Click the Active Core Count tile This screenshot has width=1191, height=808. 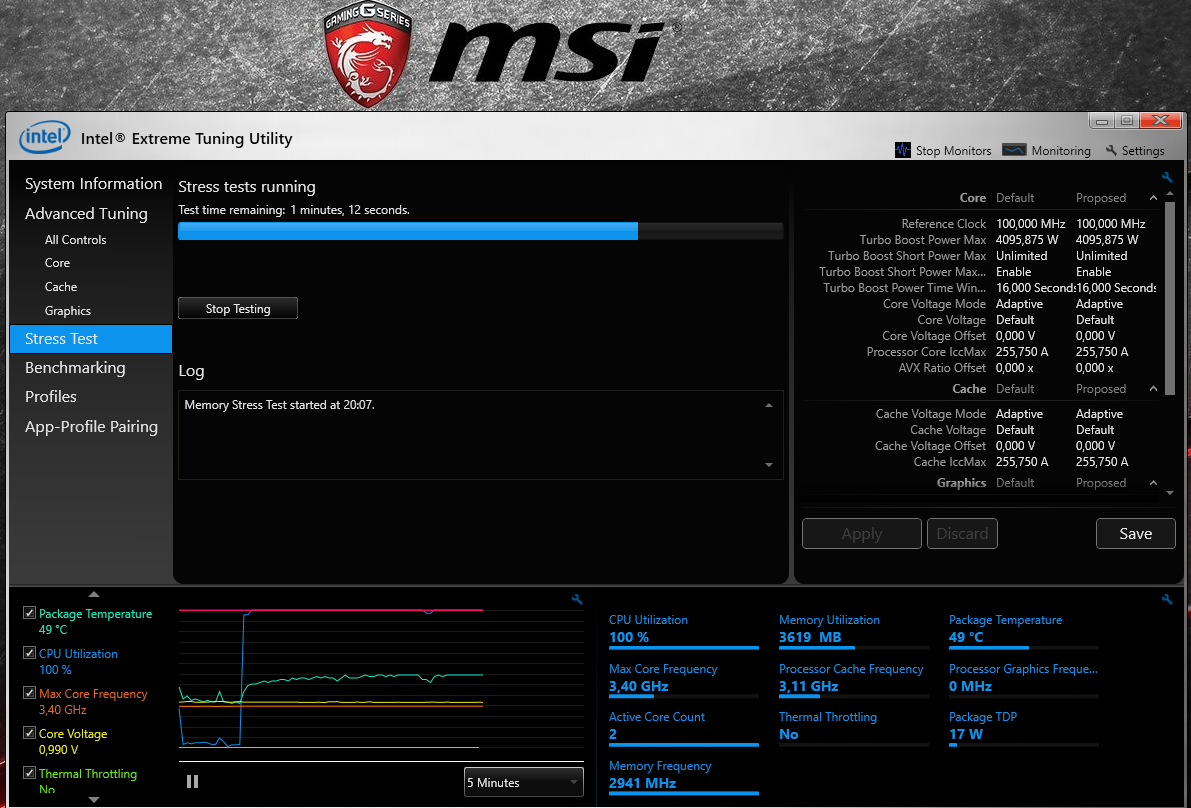tap(684, 728)
